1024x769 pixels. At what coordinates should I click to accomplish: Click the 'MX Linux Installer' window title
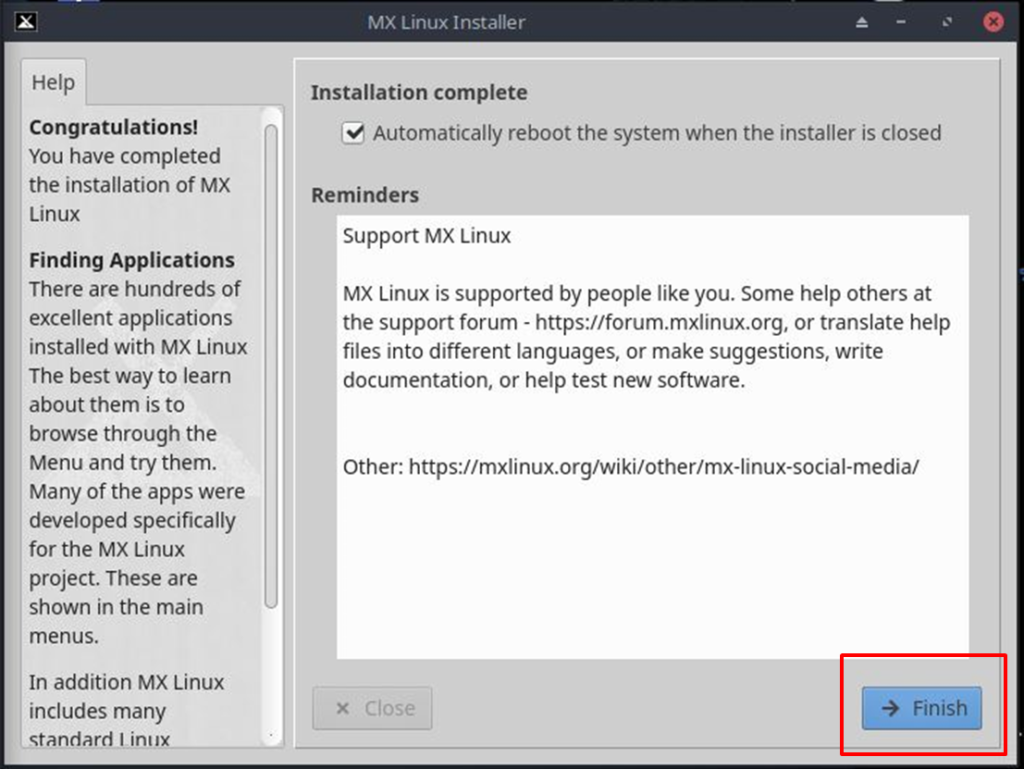pyautogui.click(x=446, y=22)
